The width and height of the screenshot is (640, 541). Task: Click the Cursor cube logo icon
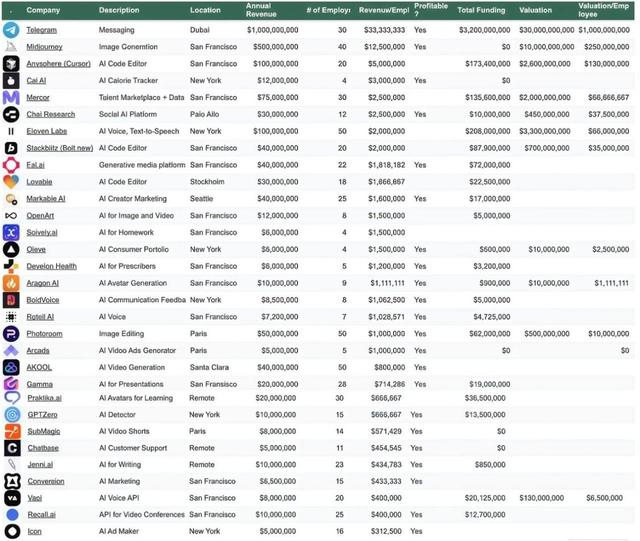[11, 64]
